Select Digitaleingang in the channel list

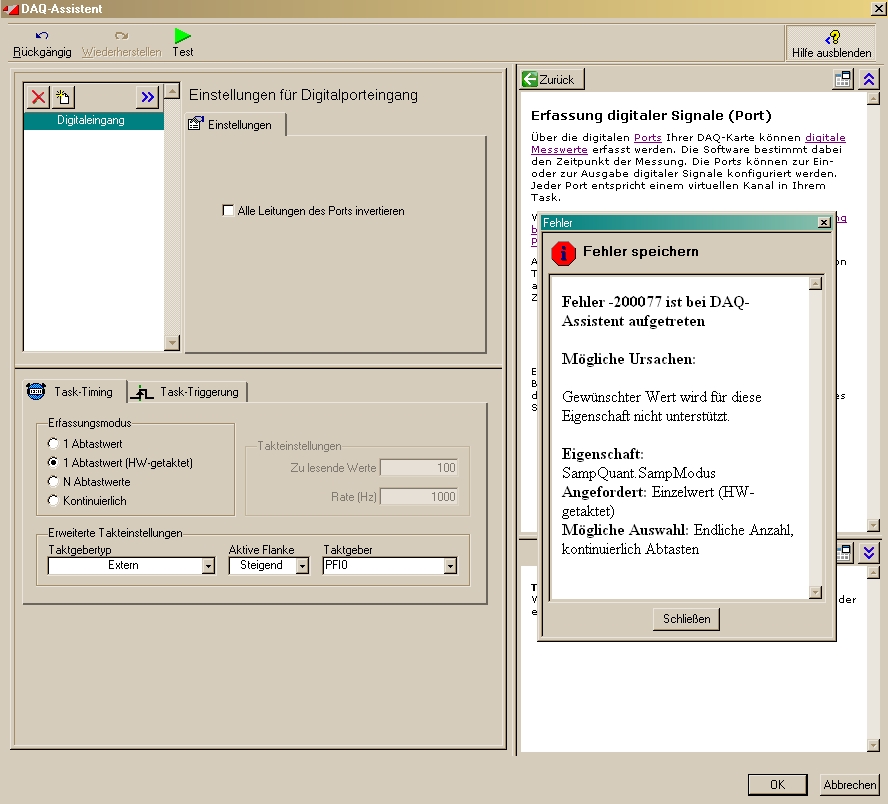pyautogui.click(x=92, y=120)
